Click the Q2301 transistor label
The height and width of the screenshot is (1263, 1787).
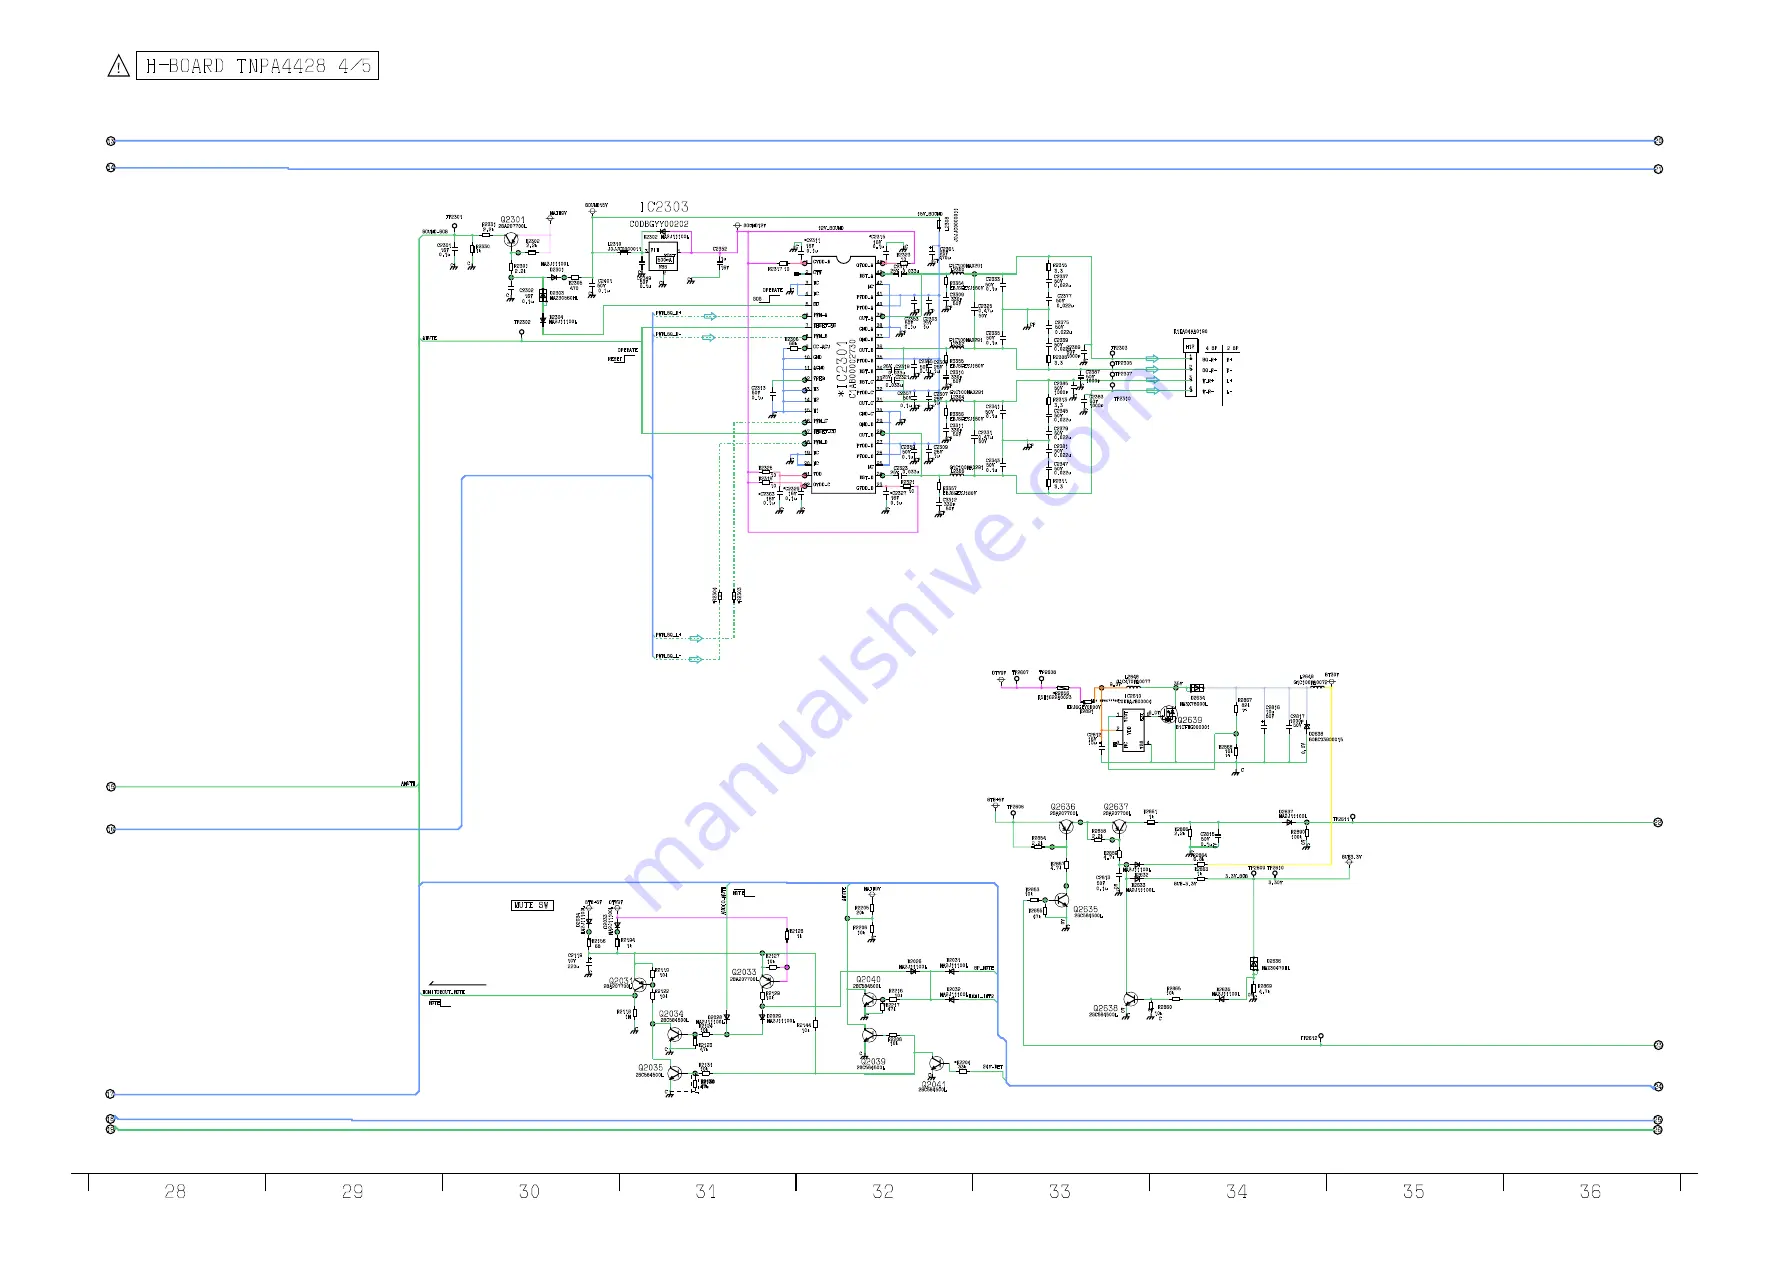[512, 219]
